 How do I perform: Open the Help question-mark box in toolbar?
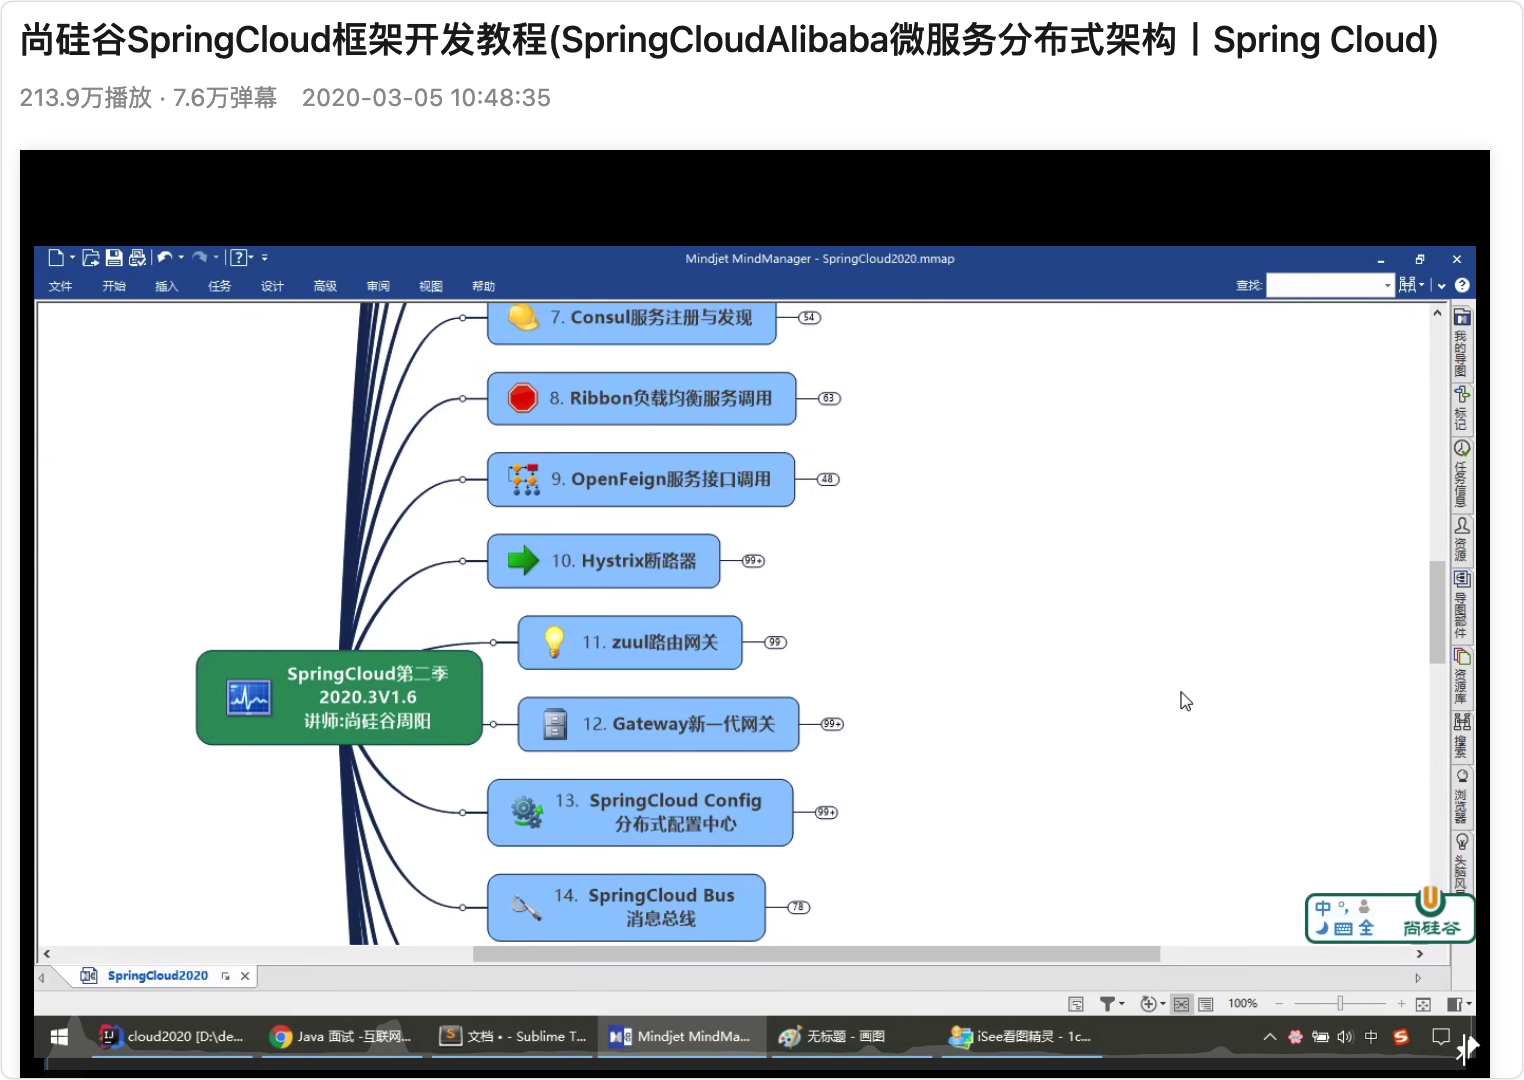pos(238,258)
